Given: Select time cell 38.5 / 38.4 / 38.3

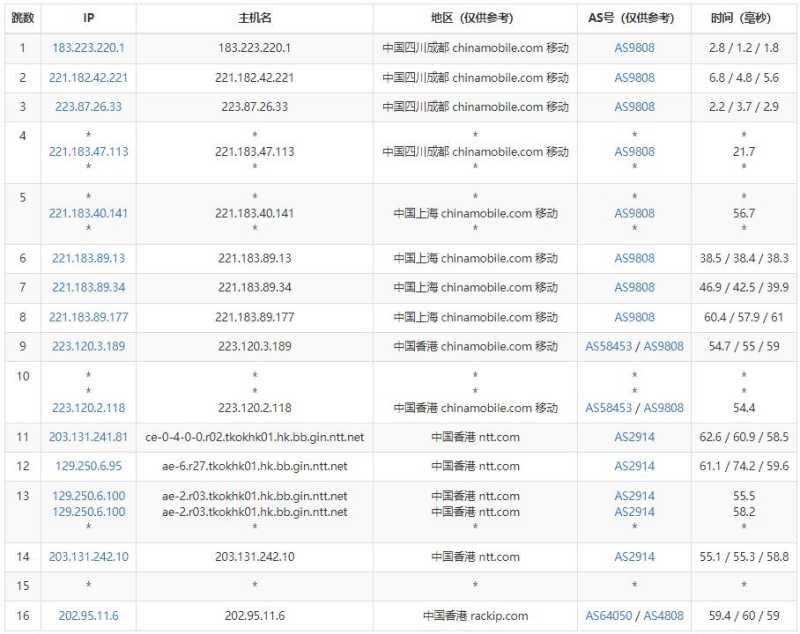Looking at the screenshot, I should (x=744, y=258).
